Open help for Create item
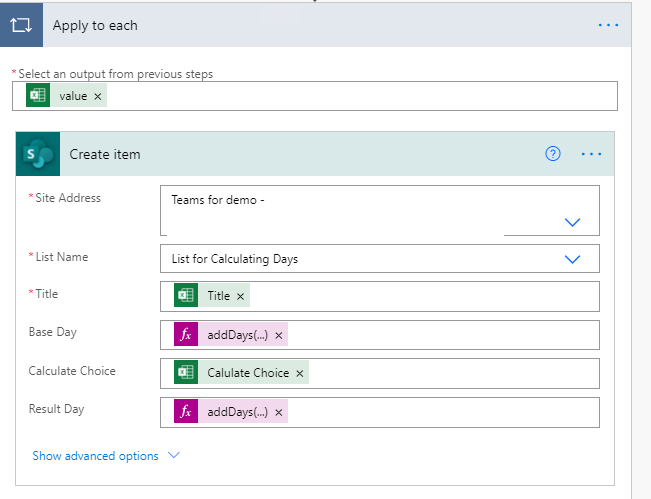Screen dimensions: 651x499 pyautogui.click(x=553, y=154)
